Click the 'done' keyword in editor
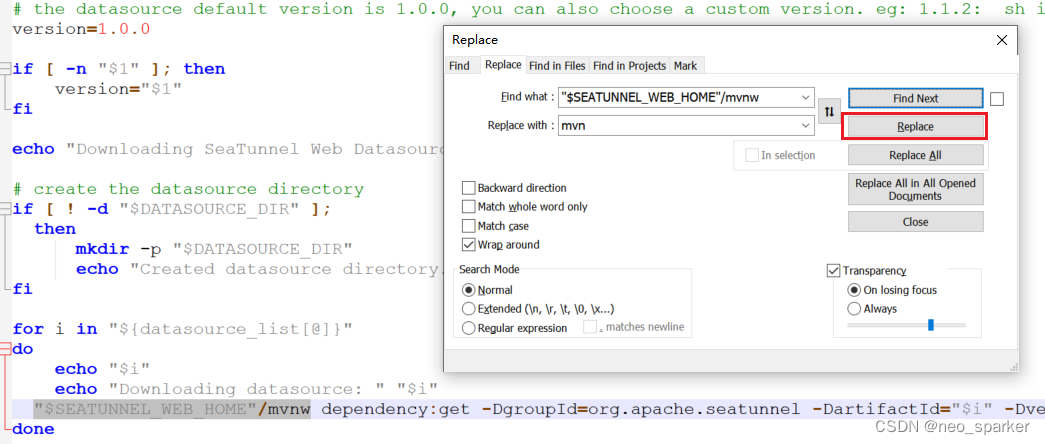 [x=33, y=429]
